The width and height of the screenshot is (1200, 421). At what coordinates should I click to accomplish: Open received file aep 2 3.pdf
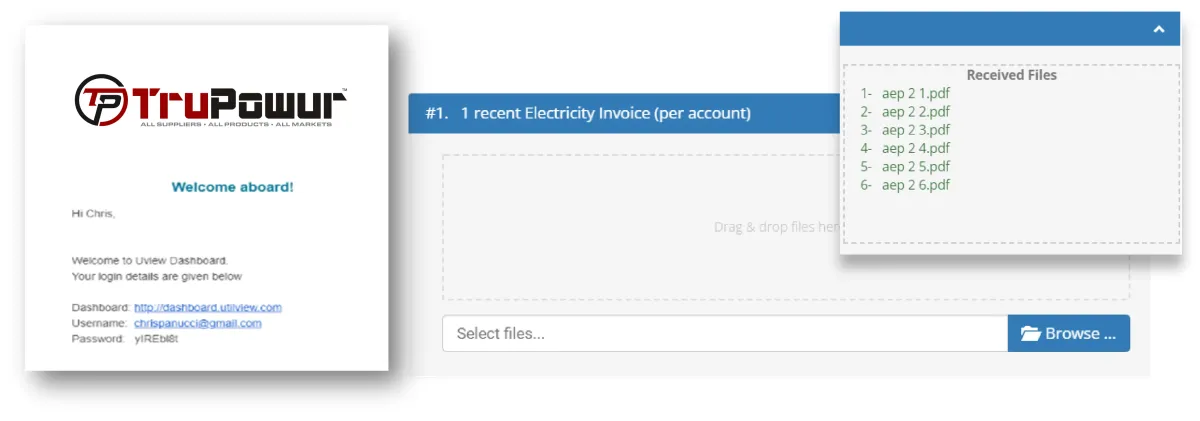point(915,130)
